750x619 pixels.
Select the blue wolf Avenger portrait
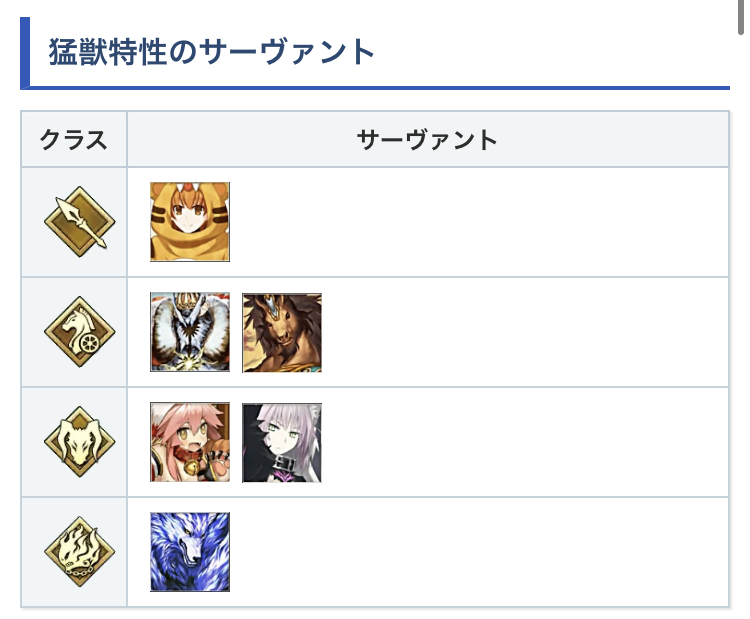tap(190, 552)
